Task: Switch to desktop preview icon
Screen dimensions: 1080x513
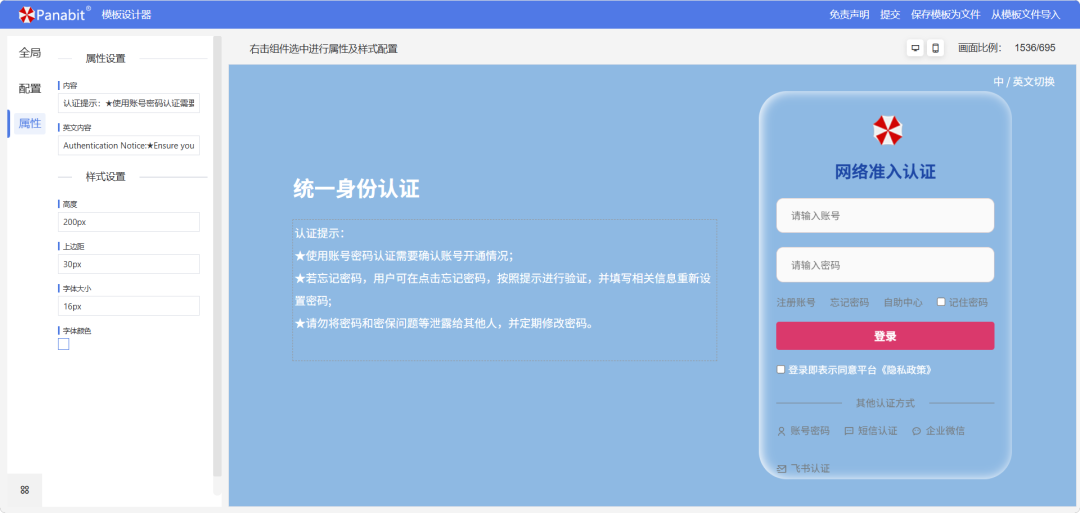Action: coord(915,48)
